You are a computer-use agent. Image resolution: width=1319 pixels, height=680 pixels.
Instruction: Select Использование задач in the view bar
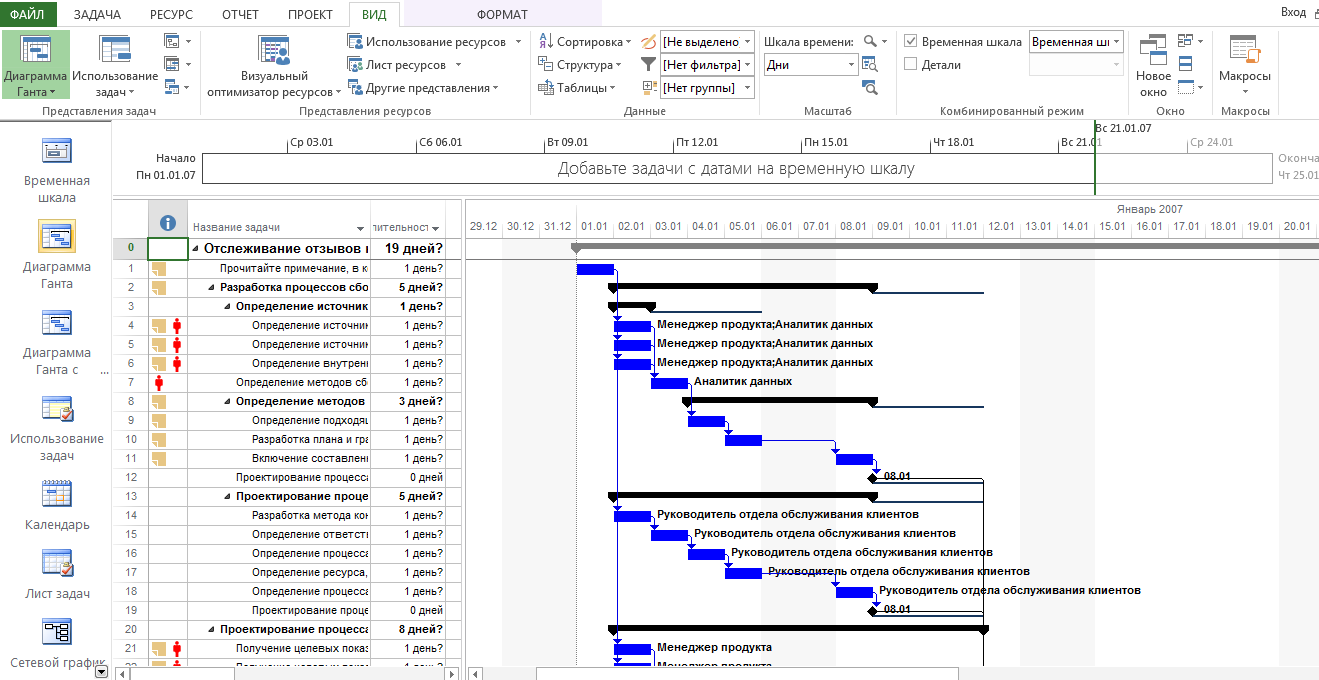tap(56, 427)
